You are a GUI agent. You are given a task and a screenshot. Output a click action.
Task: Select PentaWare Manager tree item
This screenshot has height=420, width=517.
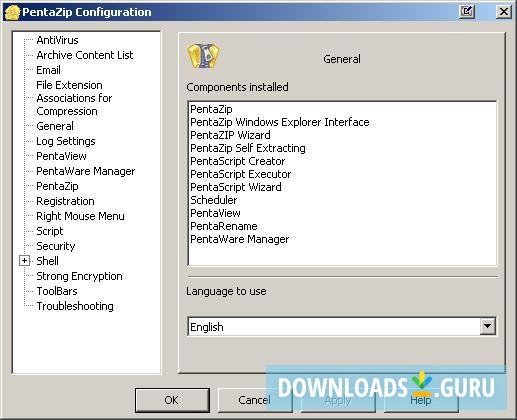[86, 171]
